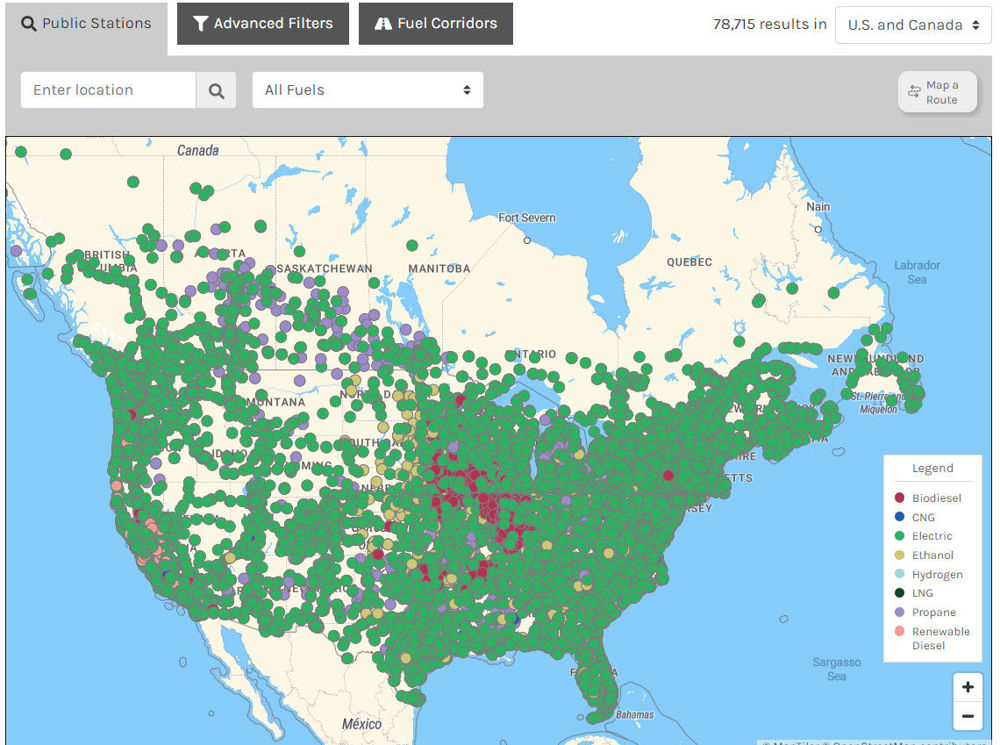The image size is (1000, 745).
Task: Switch to the Advanced Filters tab
Action: 262,23
